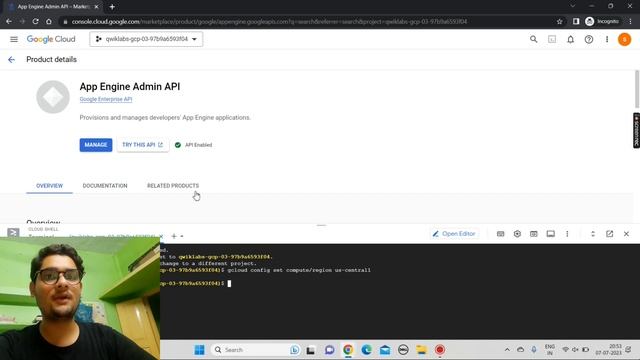Open Cloud Shell terminal settings gear
Image resolution: width=640 pixels, height=360 pixels.
point(517,234)
